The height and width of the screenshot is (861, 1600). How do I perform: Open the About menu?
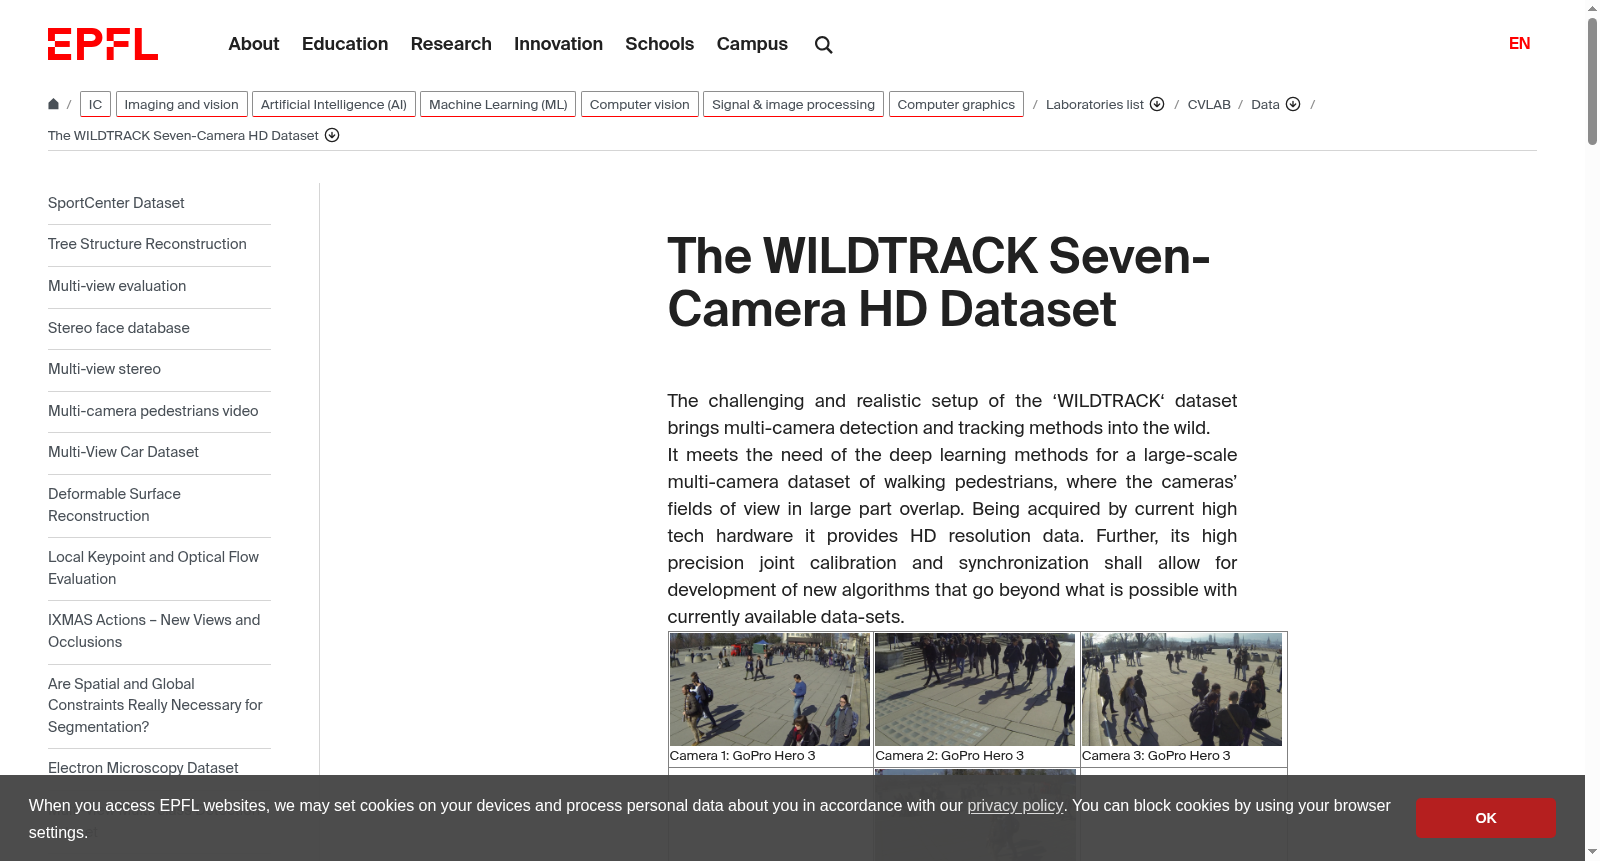tap(254, 44)
